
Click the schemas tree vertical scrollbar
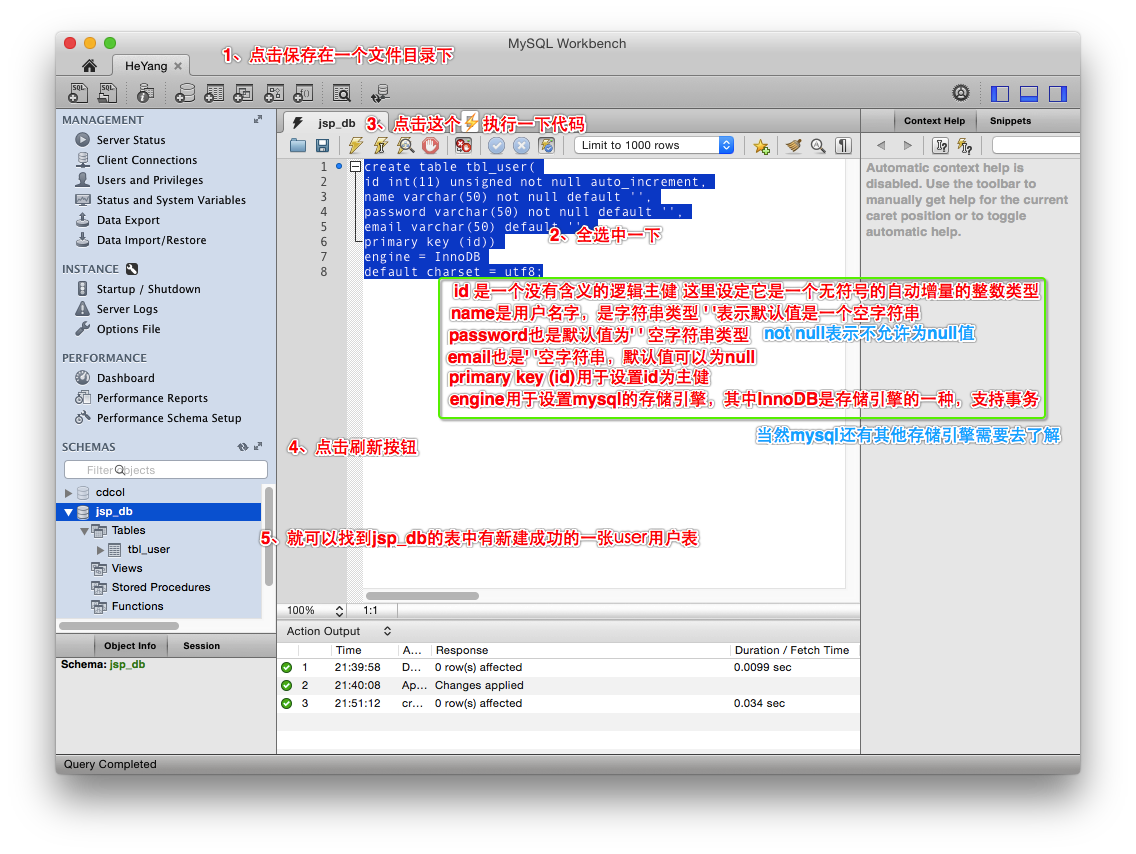click(269, 536)
